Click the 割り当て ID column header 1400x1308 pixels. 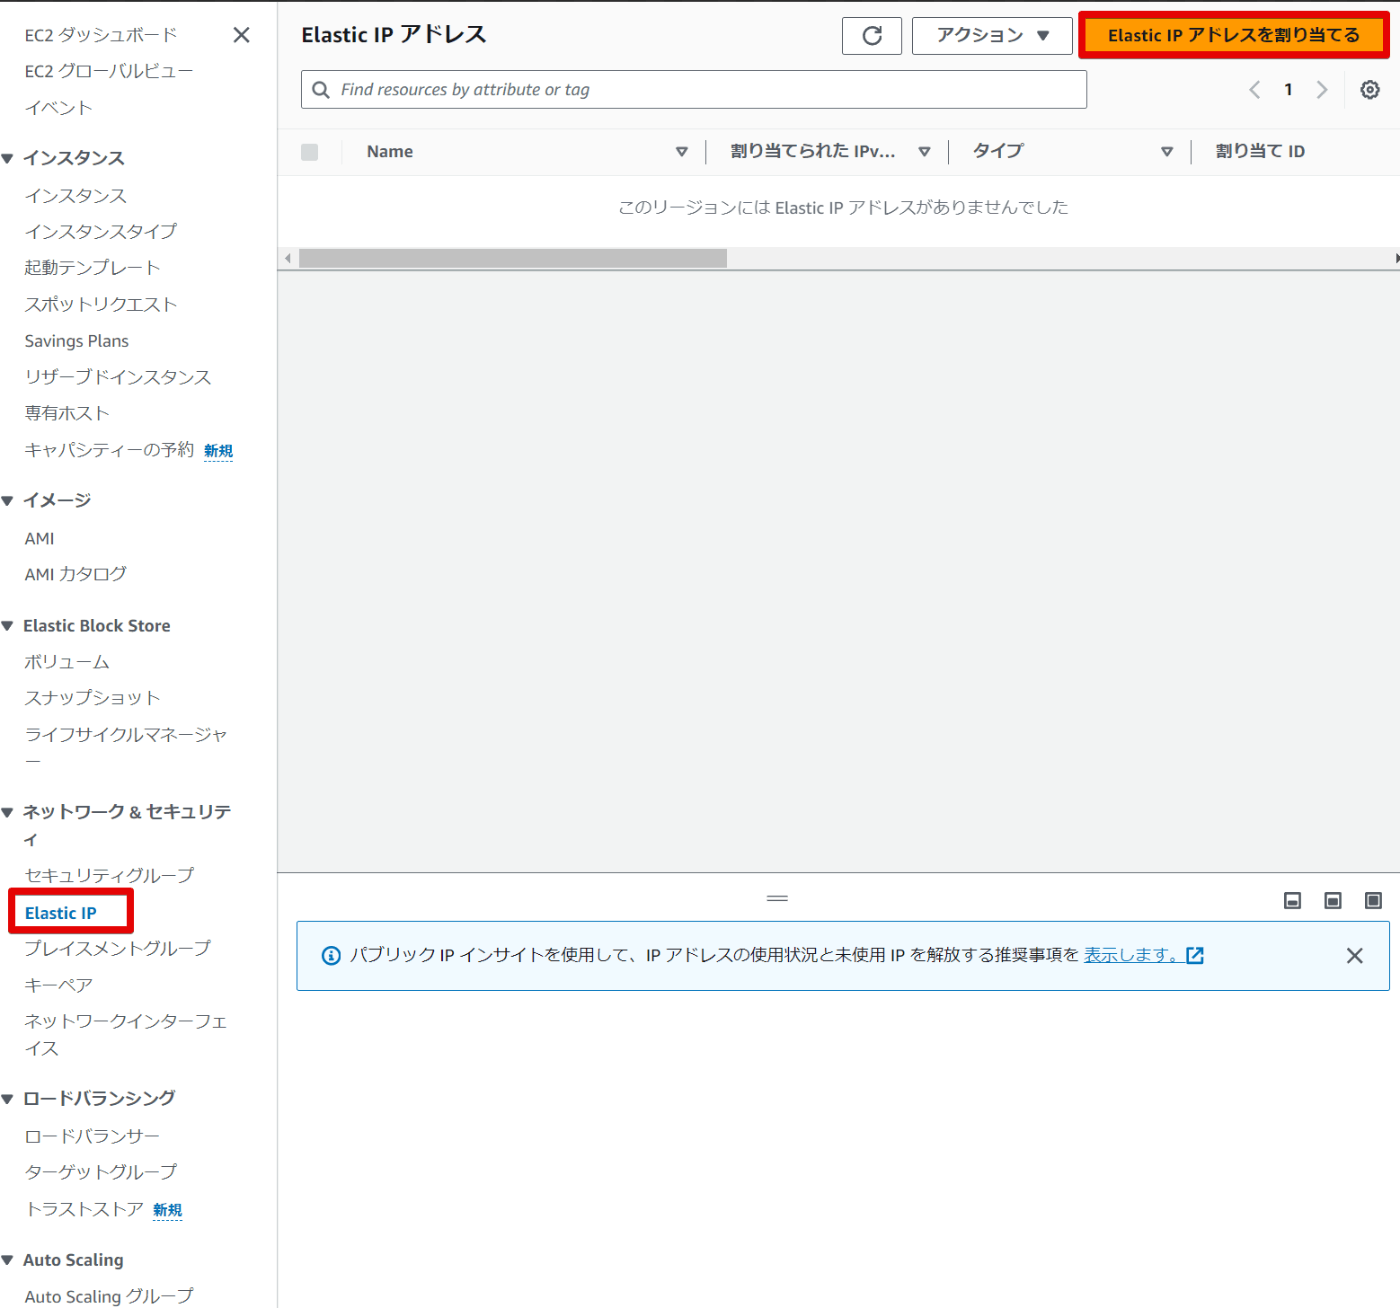coord(1260,152)
